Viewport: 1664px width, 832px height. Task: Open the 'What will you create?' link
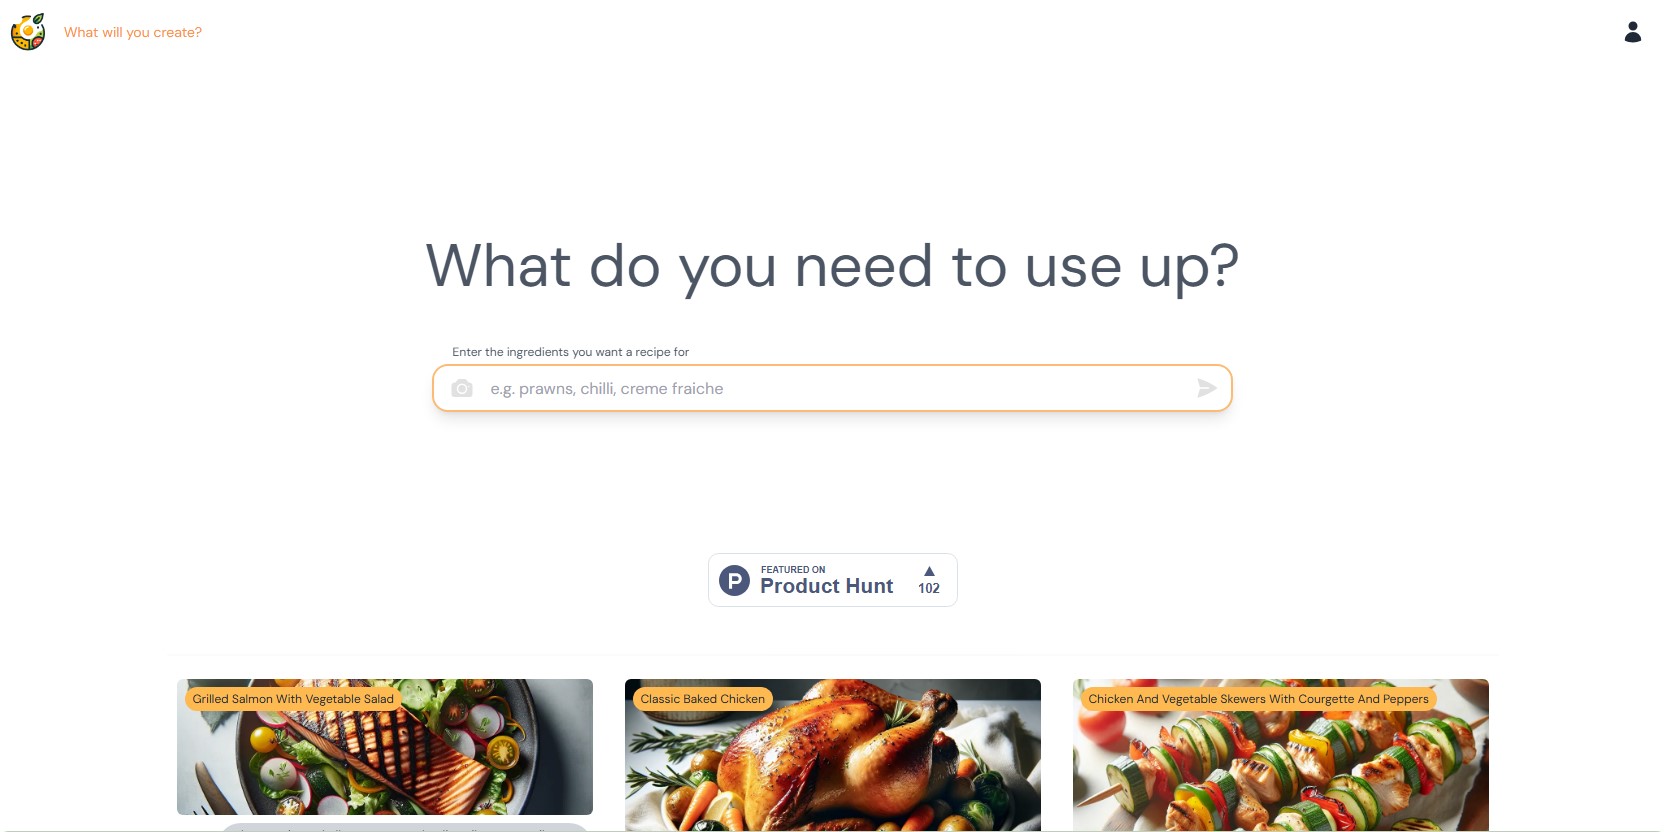[x=133, y=32]
